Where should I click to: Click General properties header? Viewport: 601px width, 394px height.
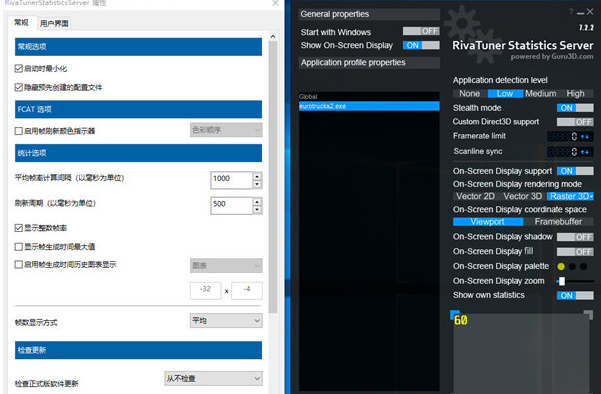coord(369,14)
